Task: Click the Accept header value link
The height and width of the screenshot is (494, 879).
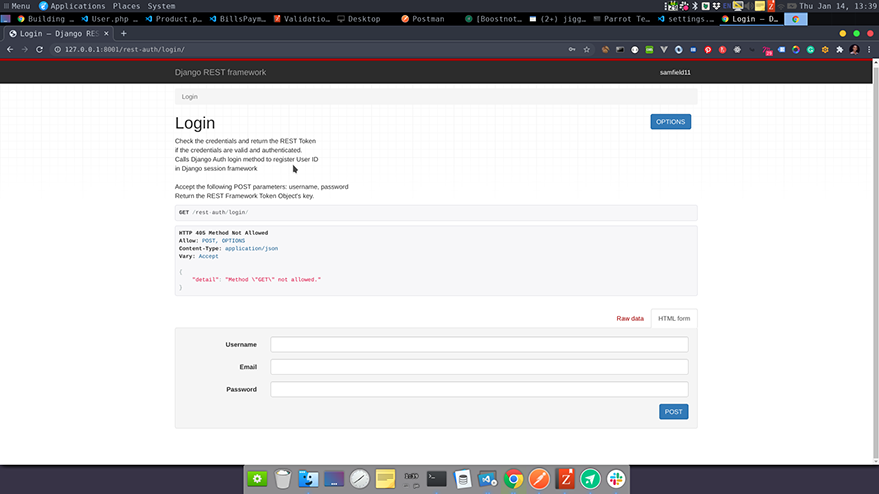Action: coord(209,256)
